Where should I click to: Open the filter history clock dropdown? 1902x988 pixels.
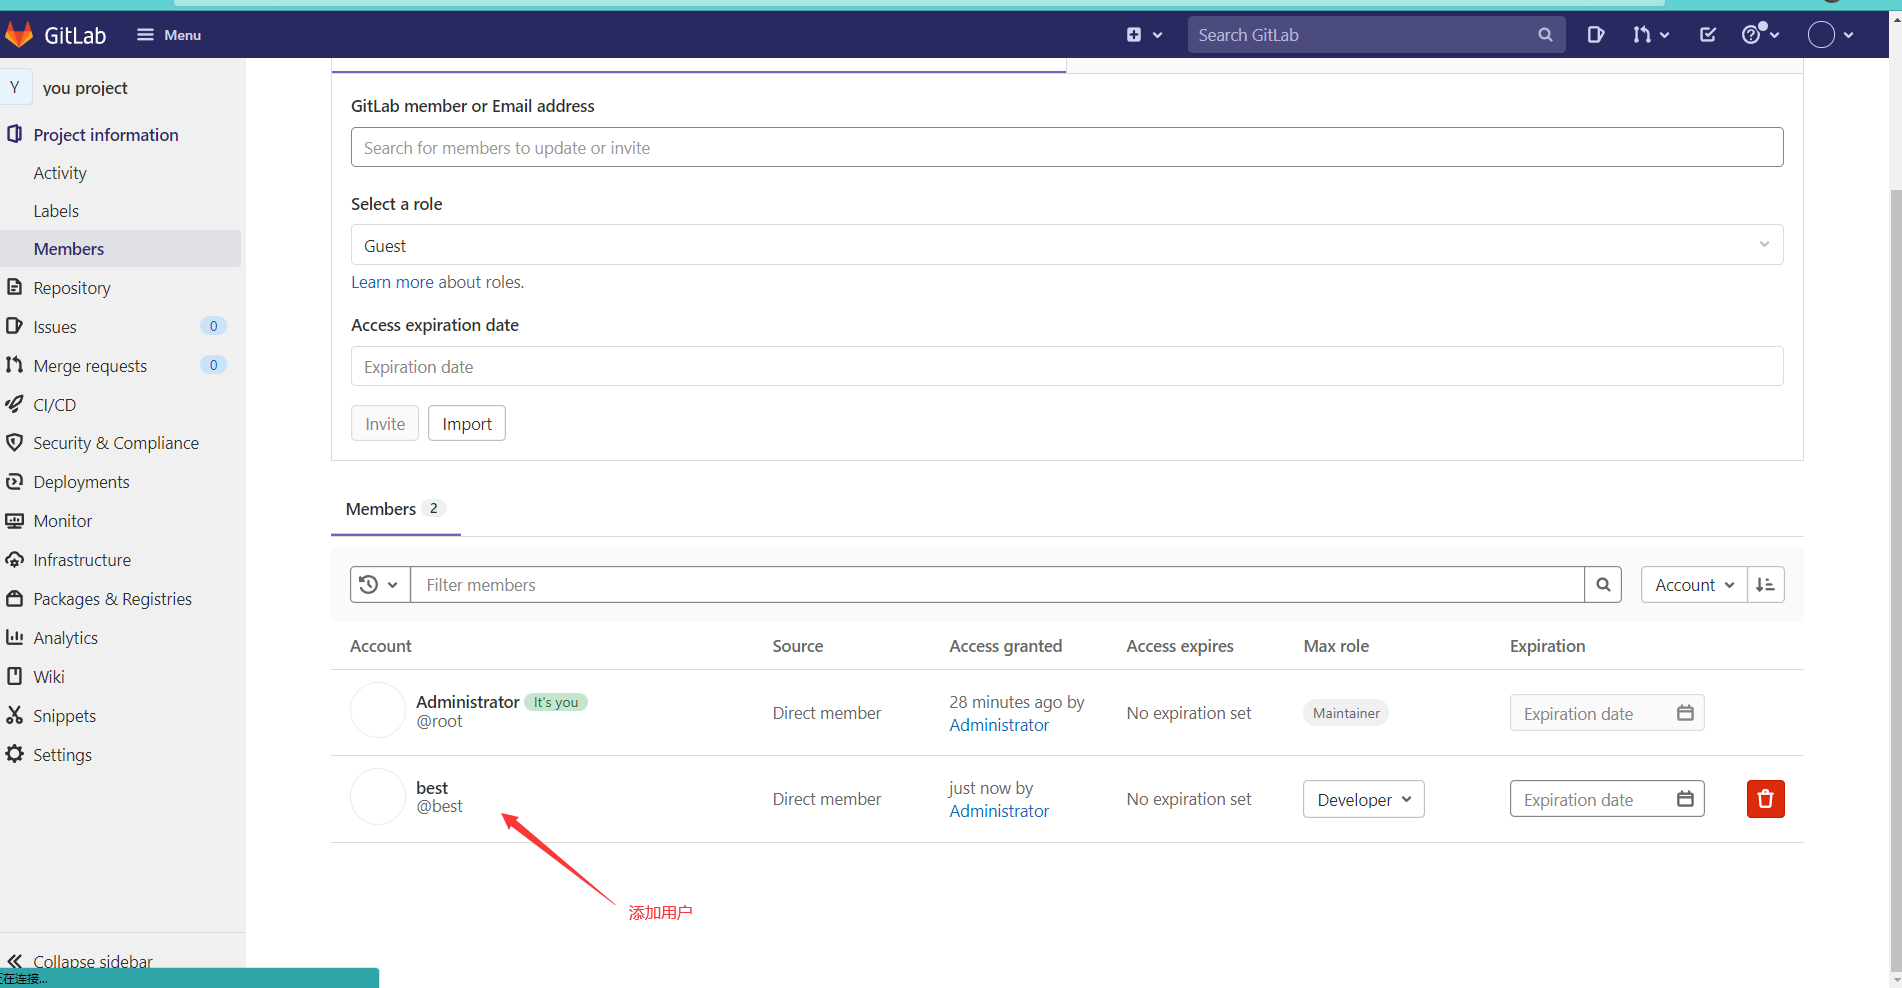379,584
